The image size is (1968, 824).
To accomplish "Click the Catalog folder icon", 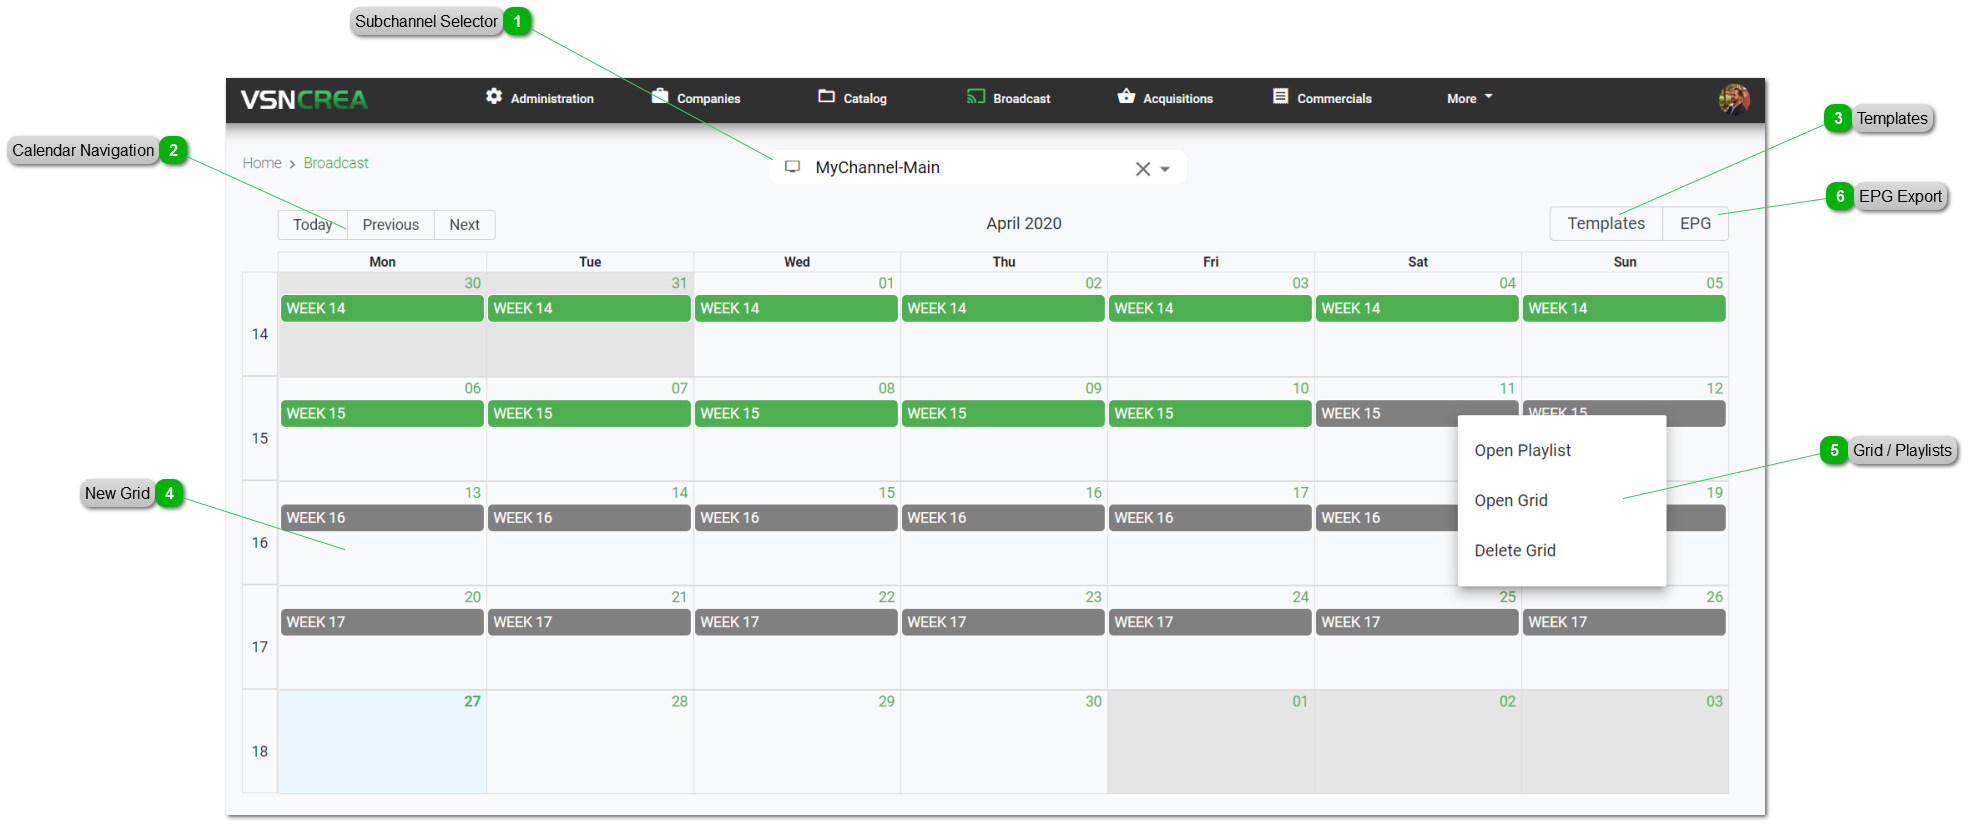I will [x=826, y=96].
